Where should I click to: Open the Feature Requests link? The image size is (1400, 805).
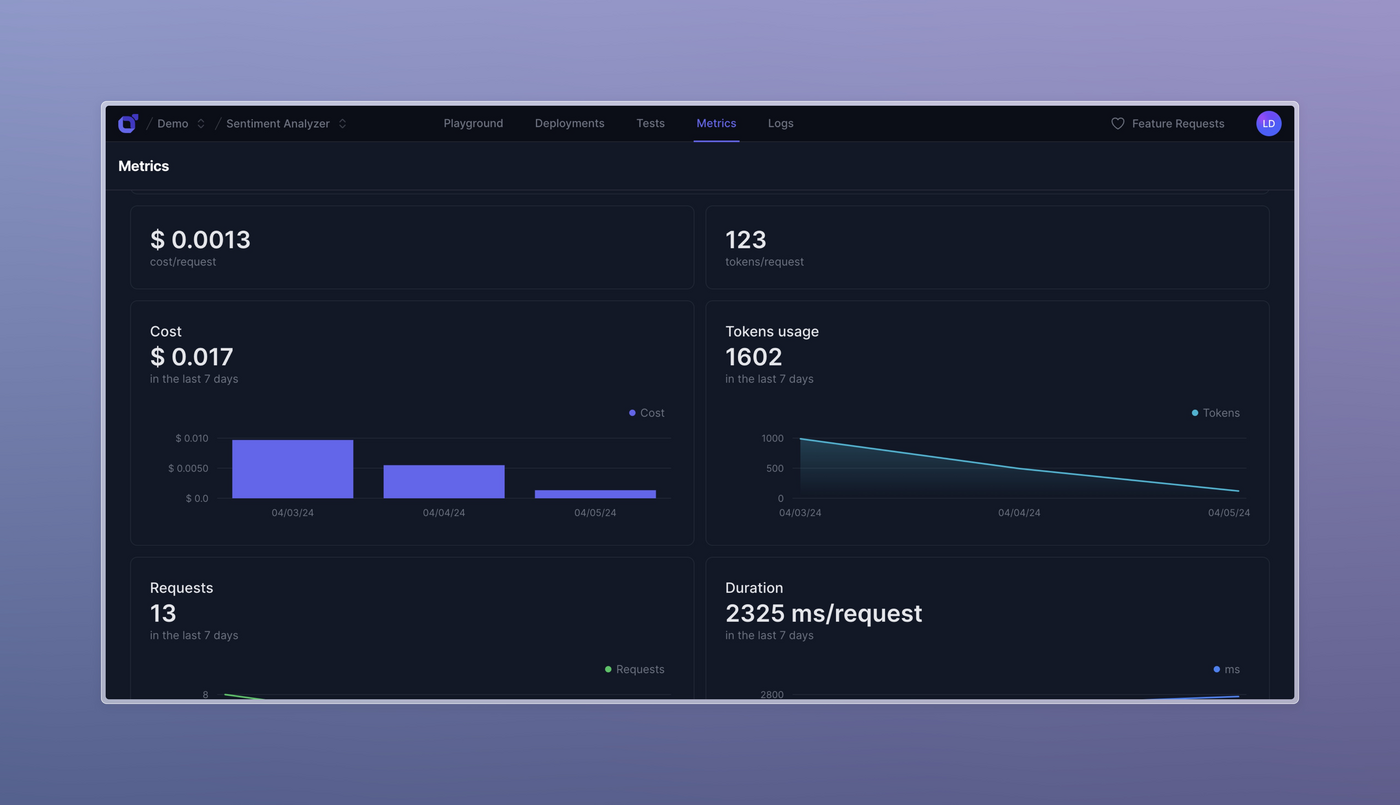tap(1177, 123)
